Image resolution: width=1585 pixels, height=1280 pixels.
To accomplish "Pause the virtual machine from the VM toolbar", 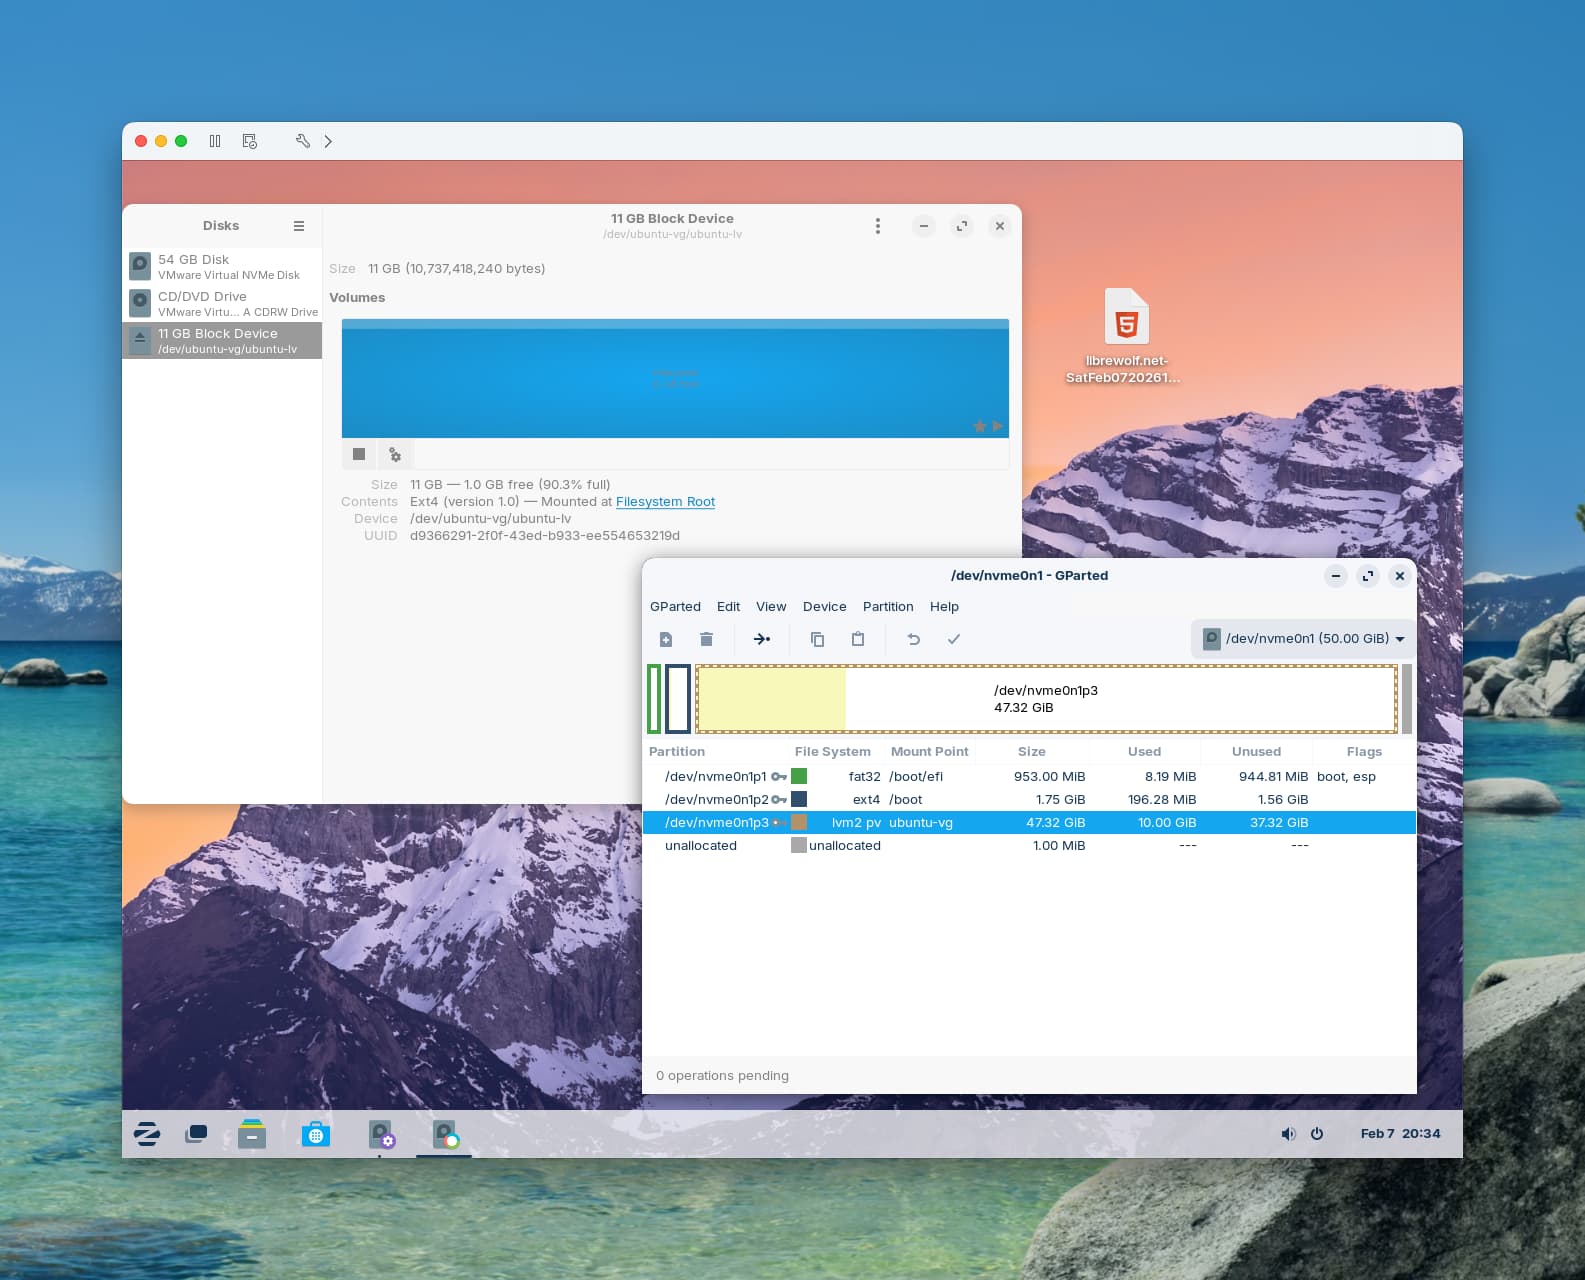I will coord(215,141).
